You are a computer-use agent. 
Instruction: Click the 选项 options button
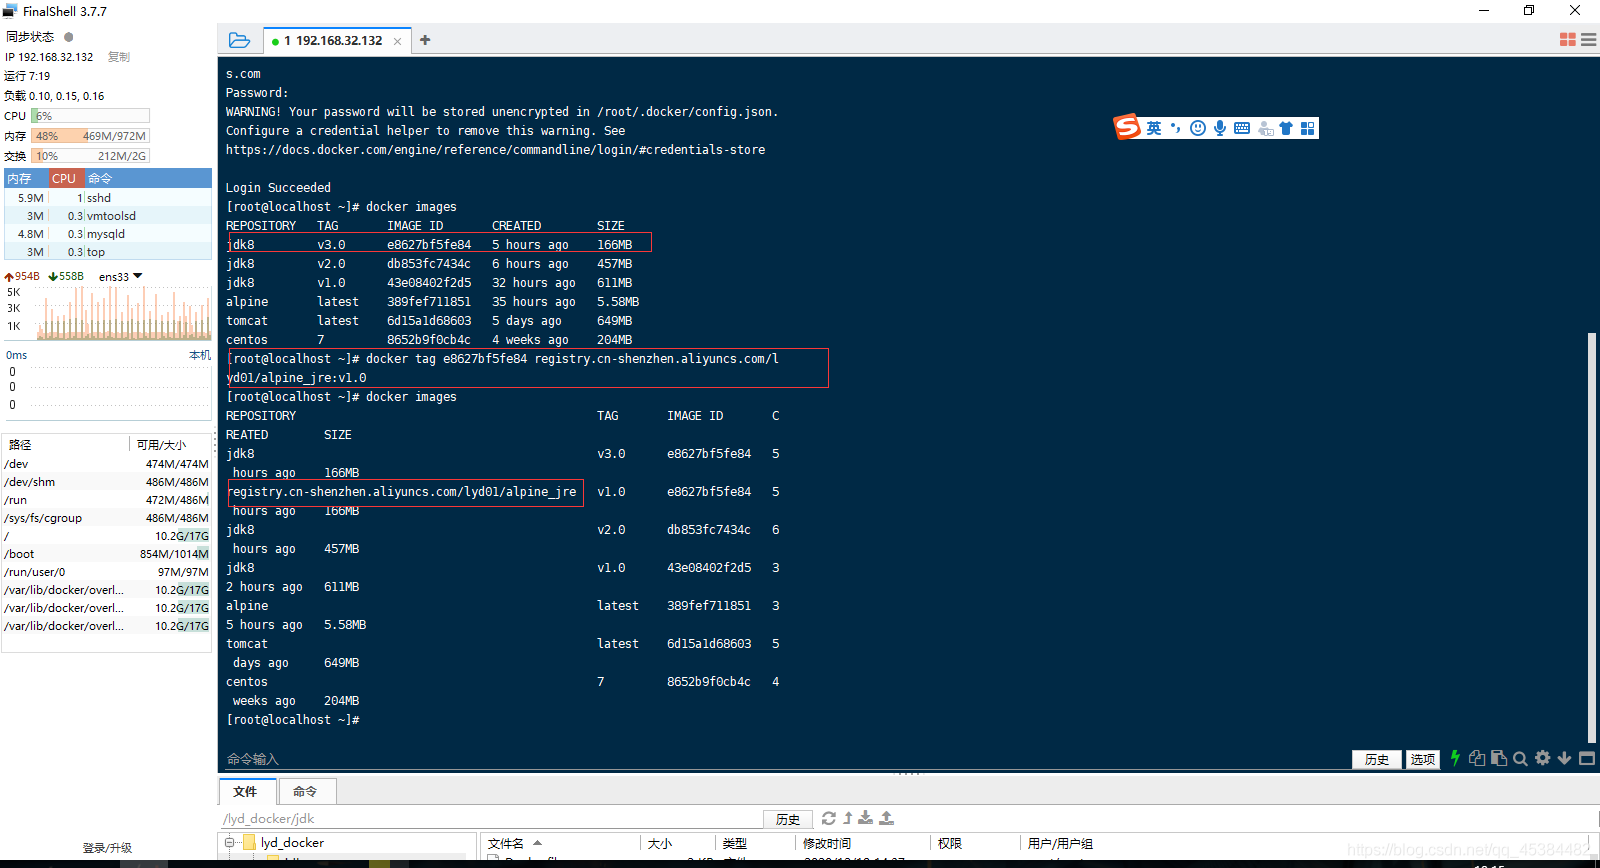click(1423, 759)
